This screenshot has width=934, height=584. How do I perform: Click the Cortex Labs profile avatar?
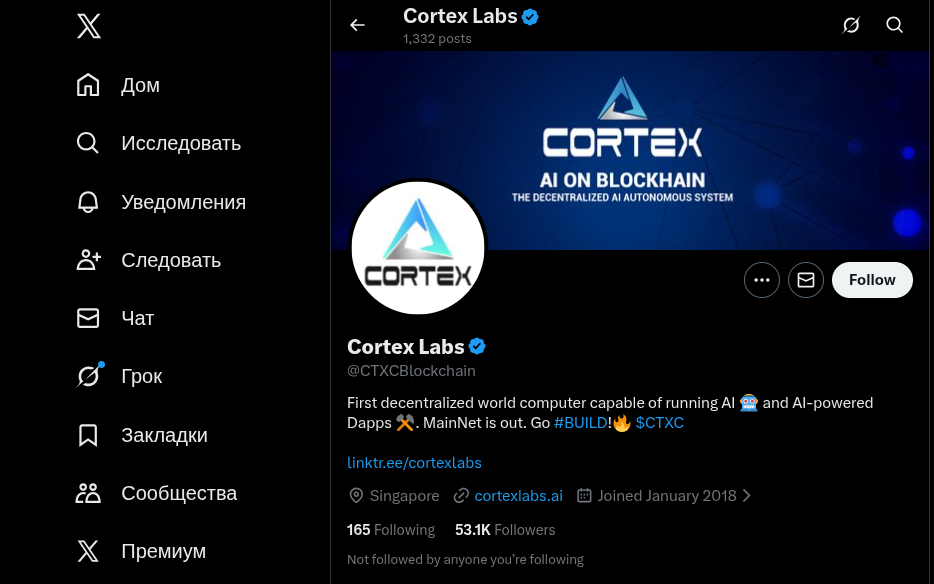pyautogui.click(x=418, y=247)
